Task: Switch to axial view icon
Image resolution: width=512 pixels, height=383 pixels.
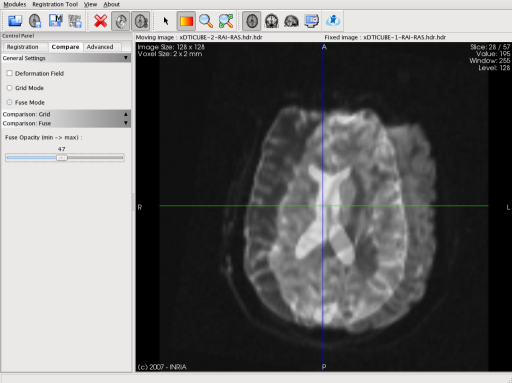Action: pyautogui.click(x=252, y=21)
